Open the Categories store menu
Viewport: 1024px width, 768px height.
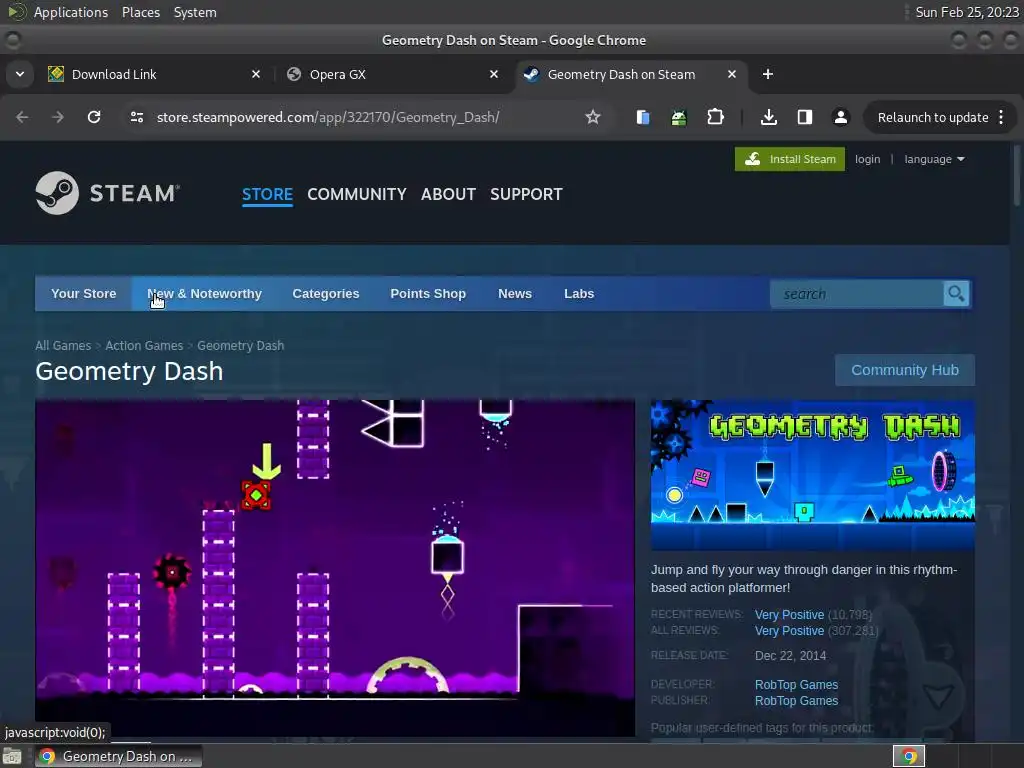tap(326, 294)
